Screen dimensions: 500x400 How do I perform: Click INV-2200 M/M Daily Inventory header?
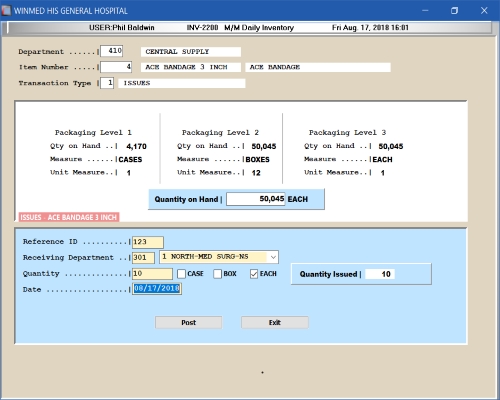point(240,28)
